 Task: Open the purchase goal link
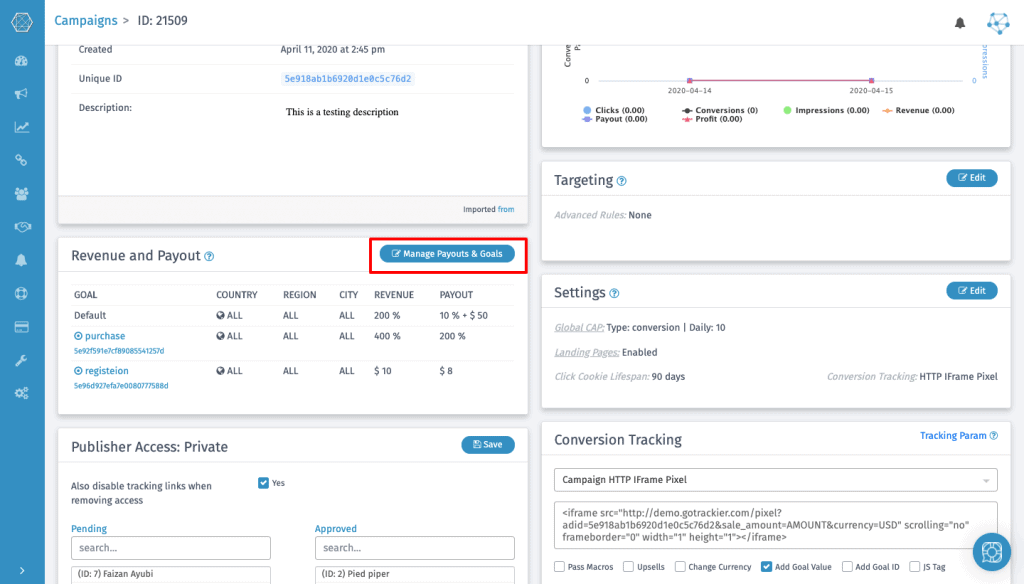point(105,336)
